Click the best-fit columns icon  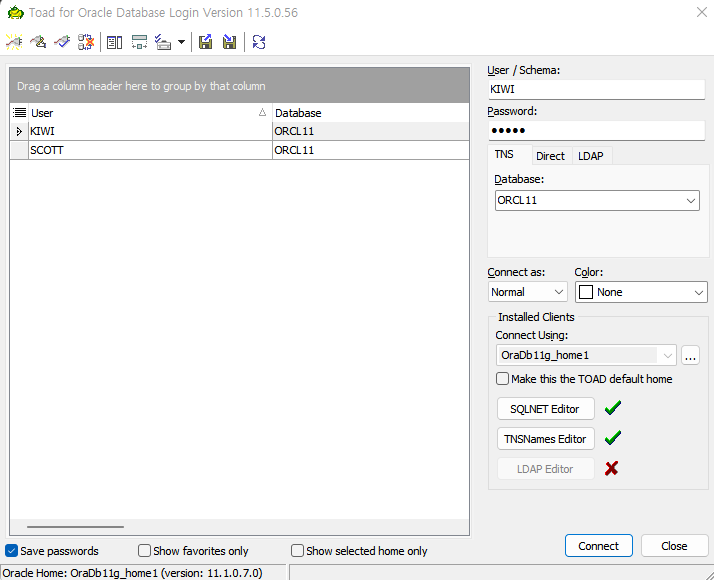(139, 42)
